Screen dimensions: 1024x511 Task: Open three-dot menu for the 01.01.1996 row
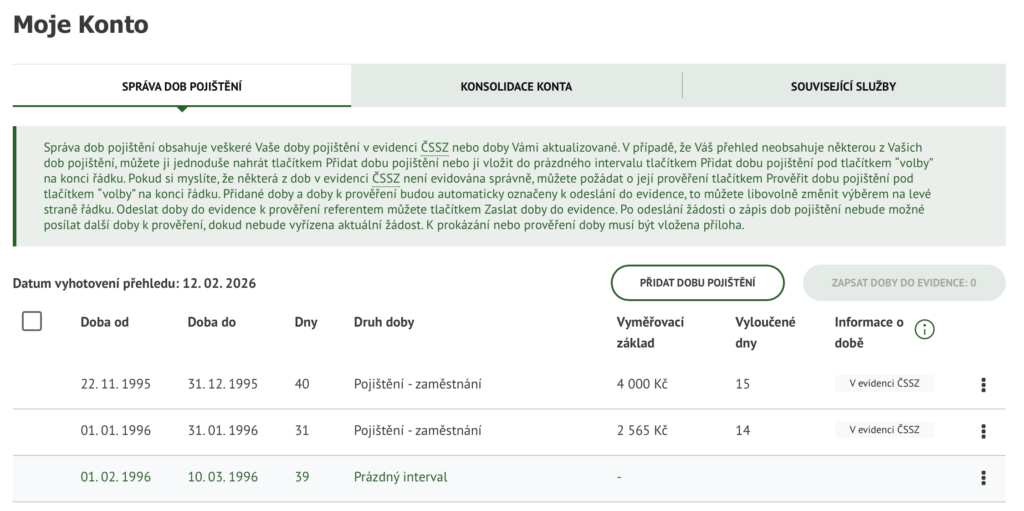click(983, 431)
